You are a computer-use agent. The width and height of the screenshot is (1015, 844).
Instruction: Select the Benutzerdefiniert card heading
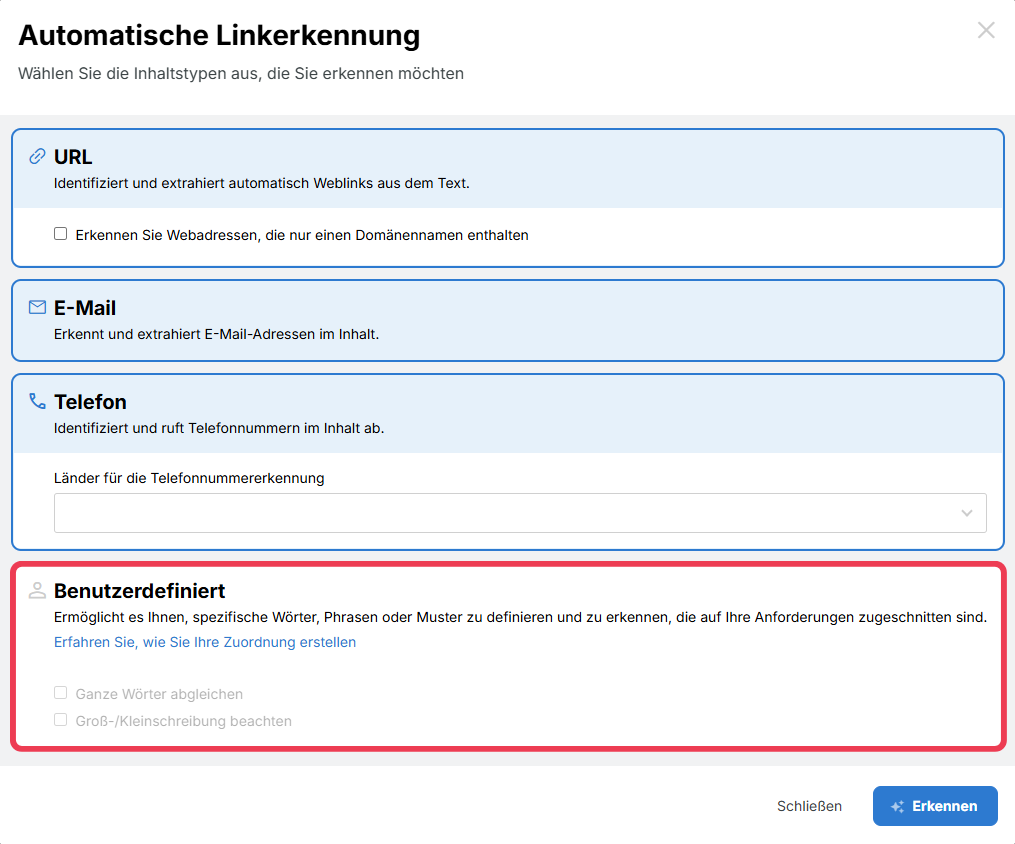139,591
